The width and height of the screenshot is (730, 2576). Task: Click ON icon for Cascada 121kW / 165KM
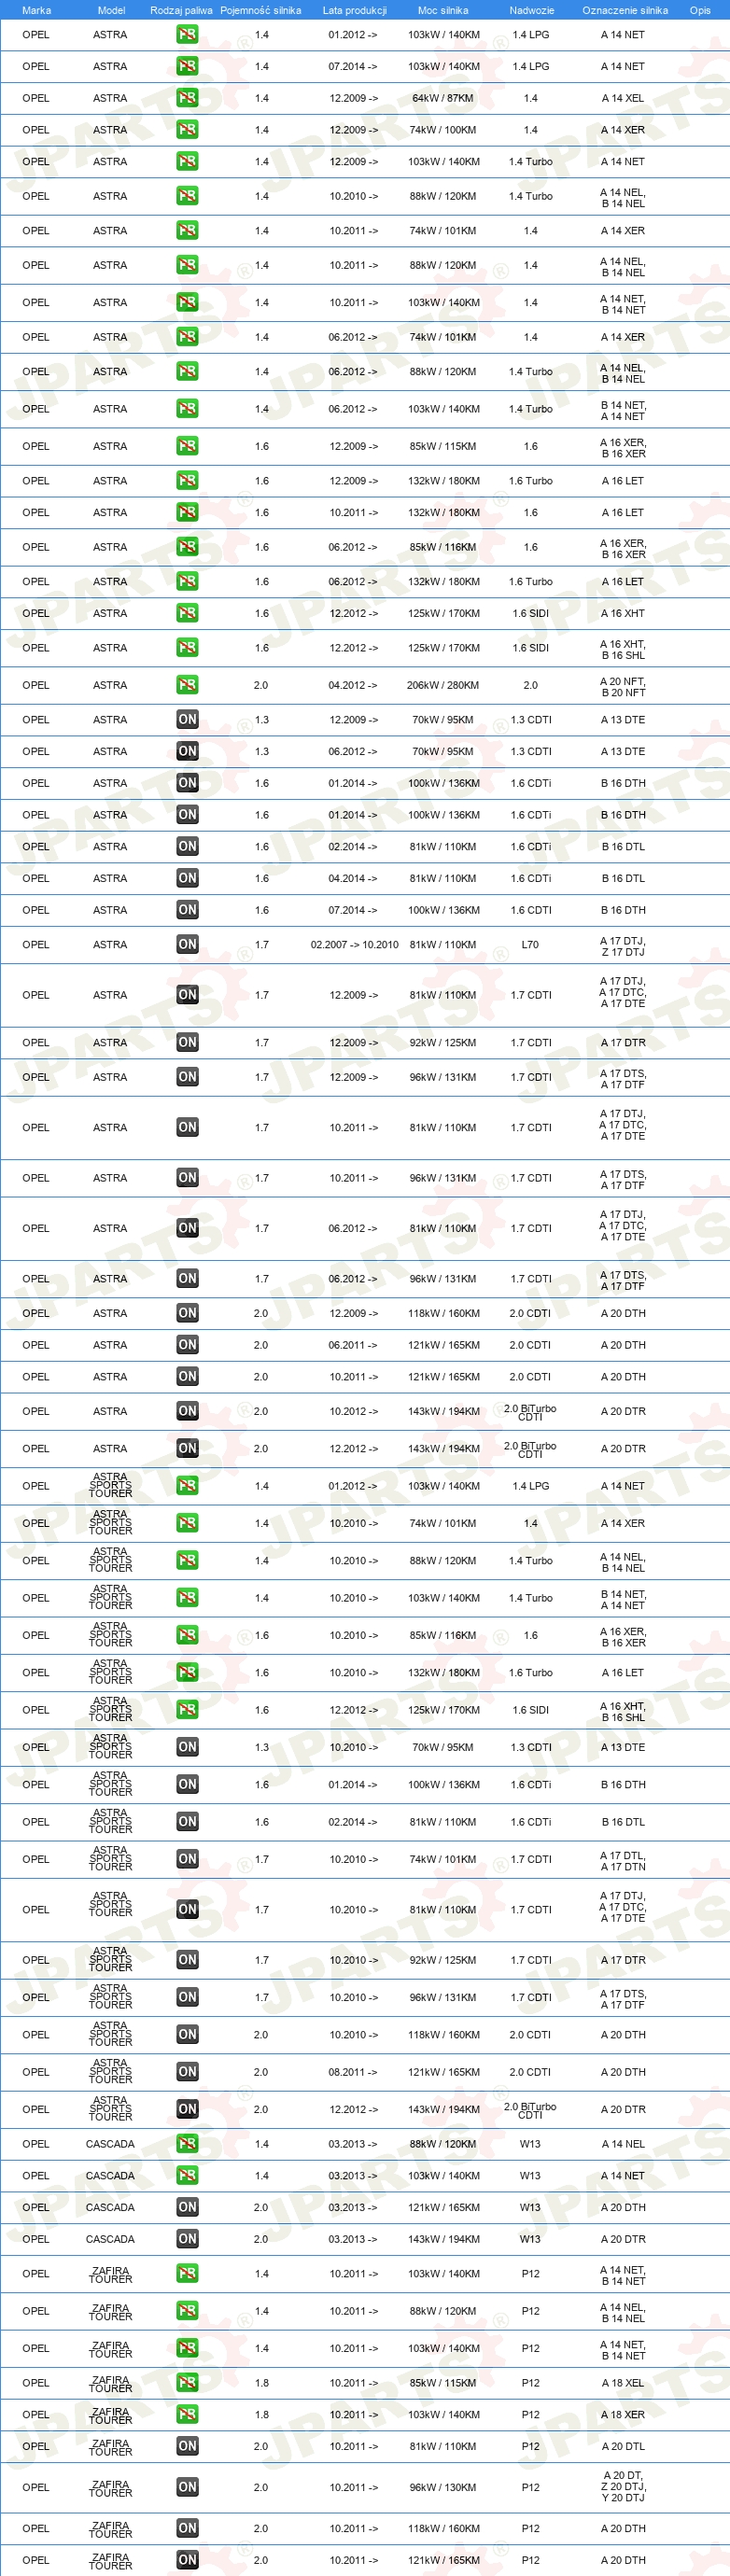[187, 2207]
